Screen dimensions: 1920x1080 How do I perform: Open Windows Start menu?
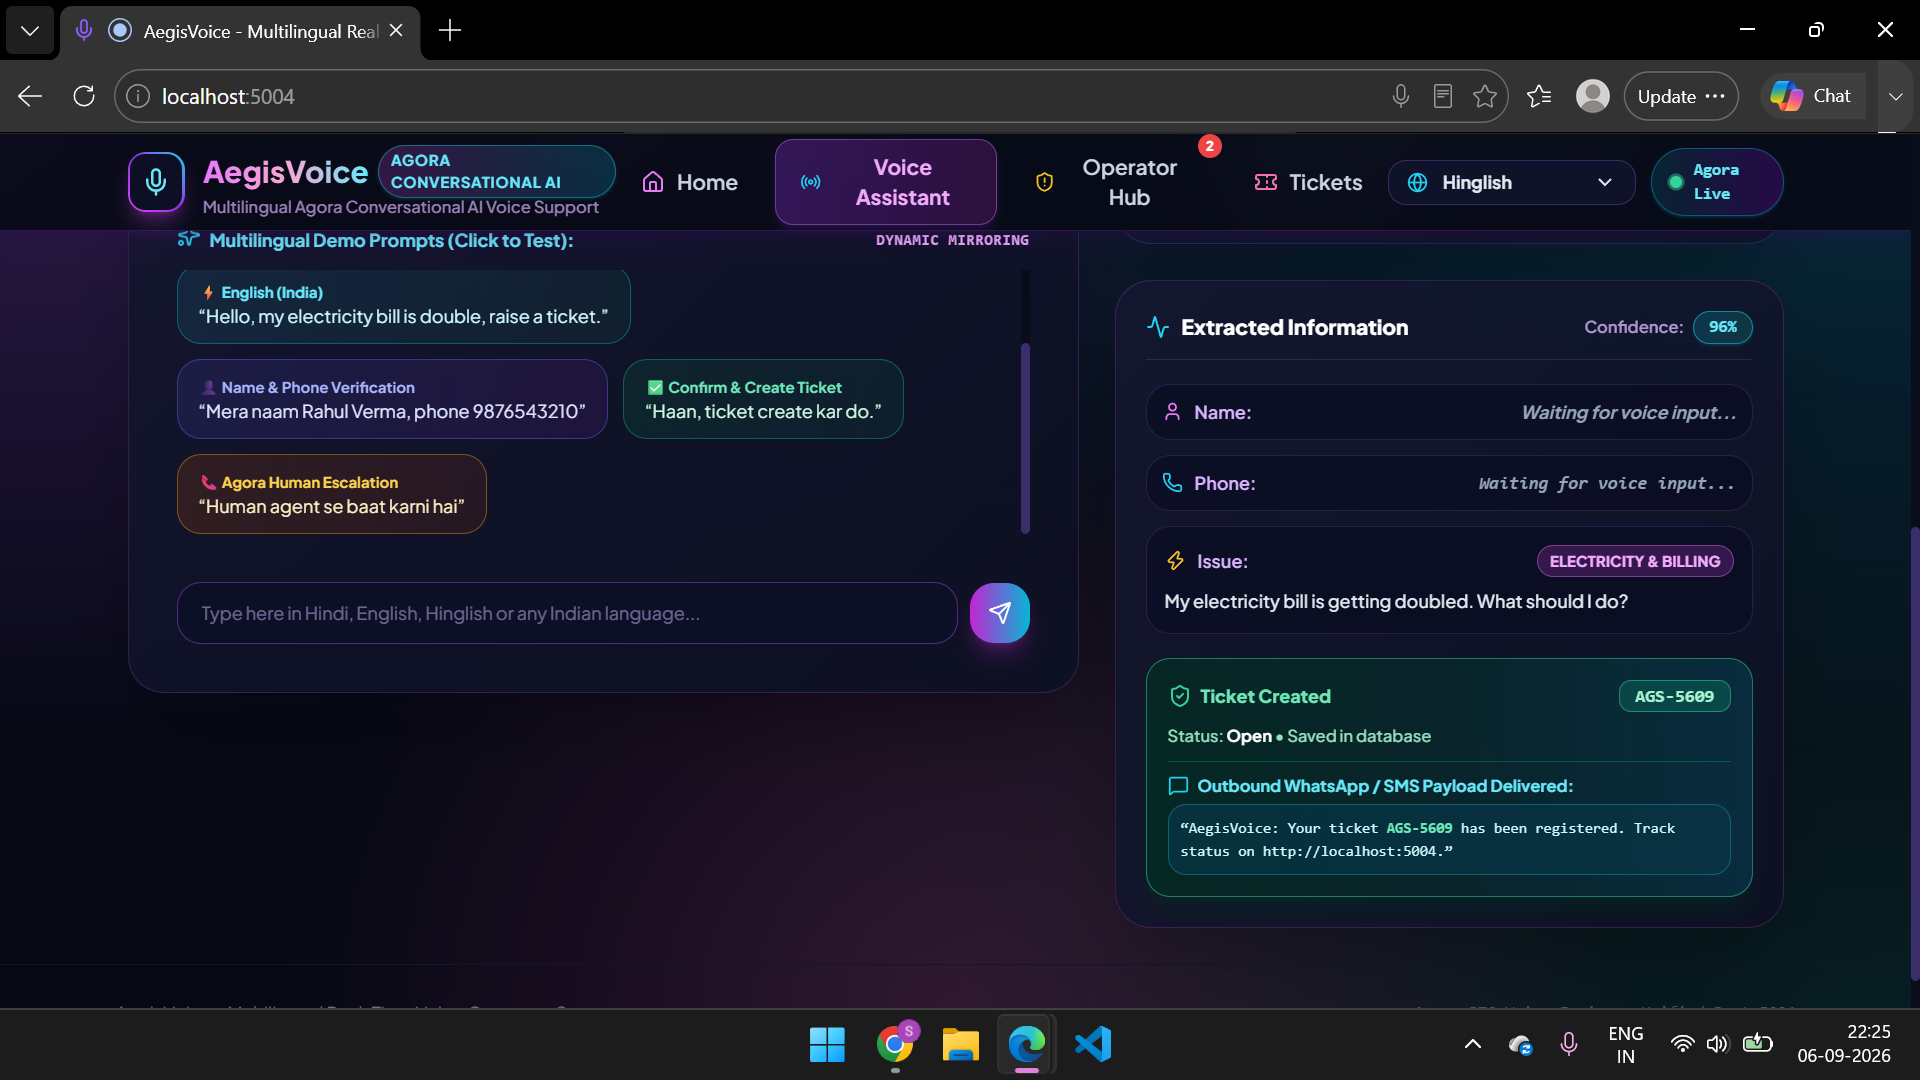[x=827, y=1044]
